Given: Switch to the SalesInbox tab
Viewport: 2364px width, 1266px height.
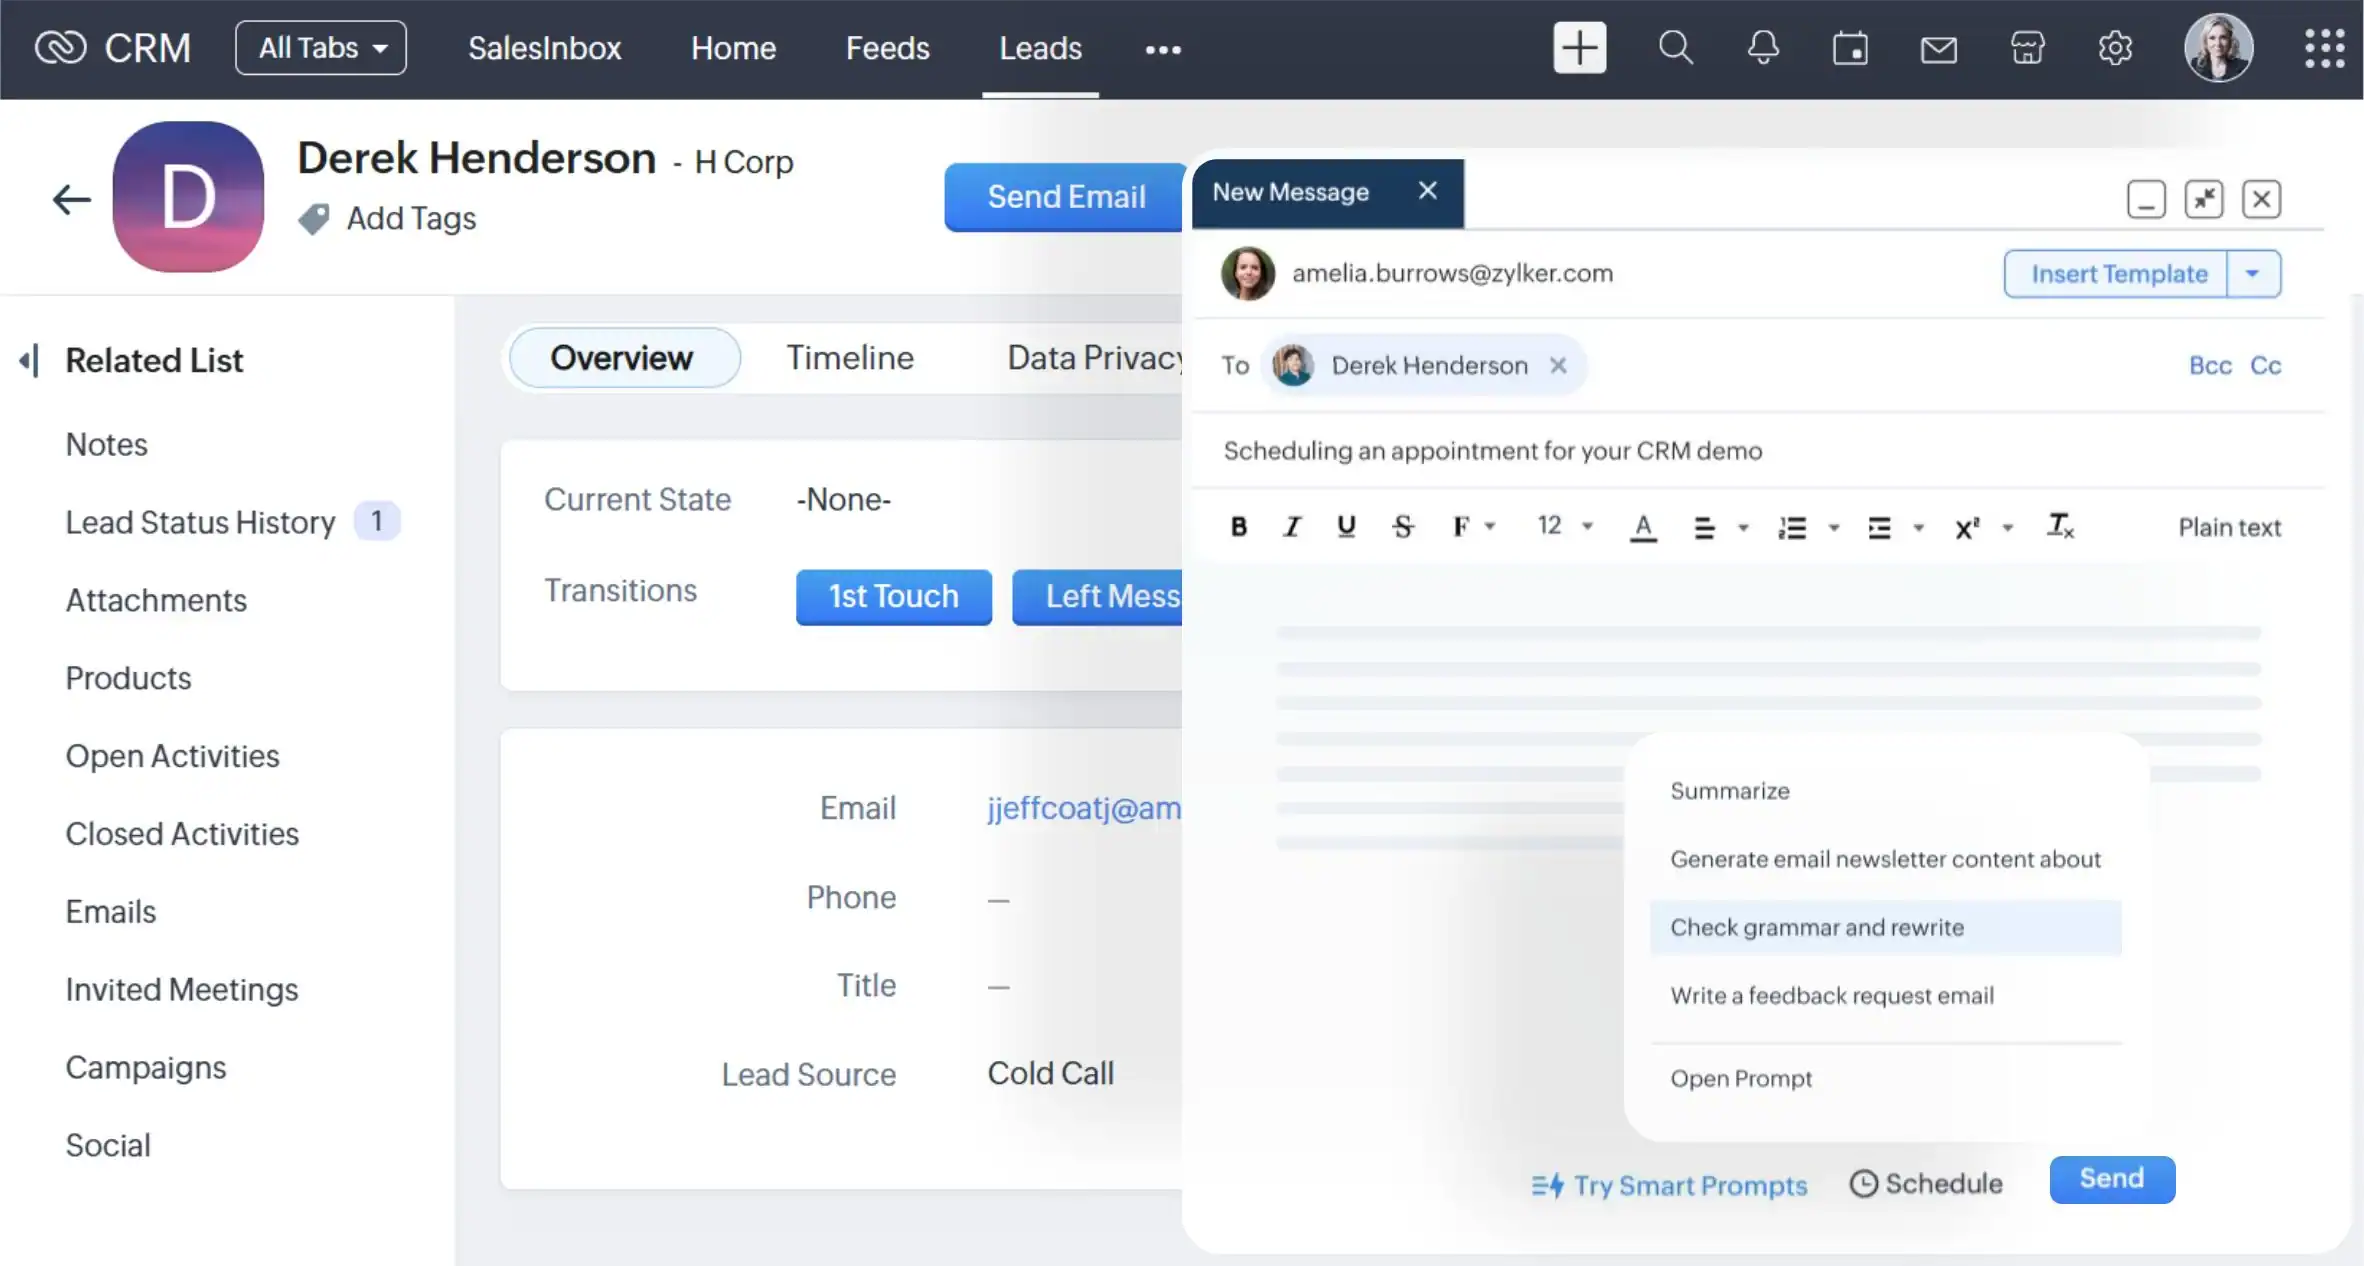Looking at the screenshot, I should [544, 48].
